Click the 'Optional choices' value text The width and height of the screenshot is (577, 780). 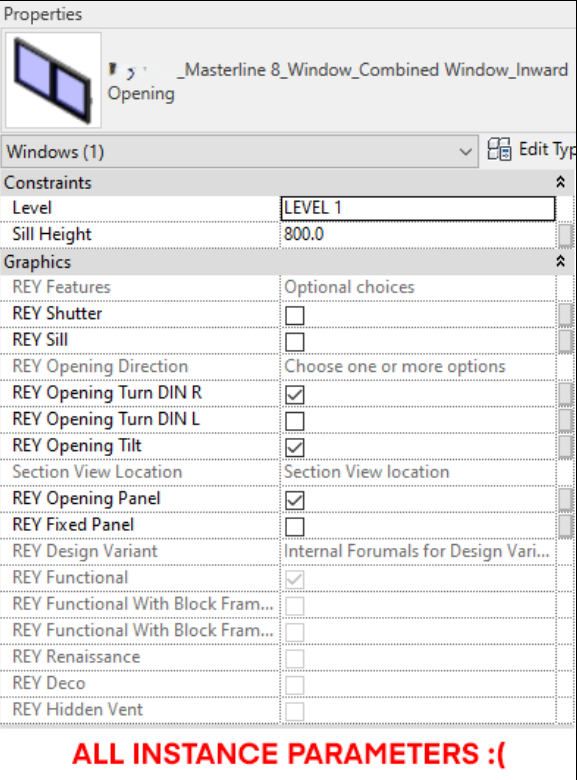(349, 287)
